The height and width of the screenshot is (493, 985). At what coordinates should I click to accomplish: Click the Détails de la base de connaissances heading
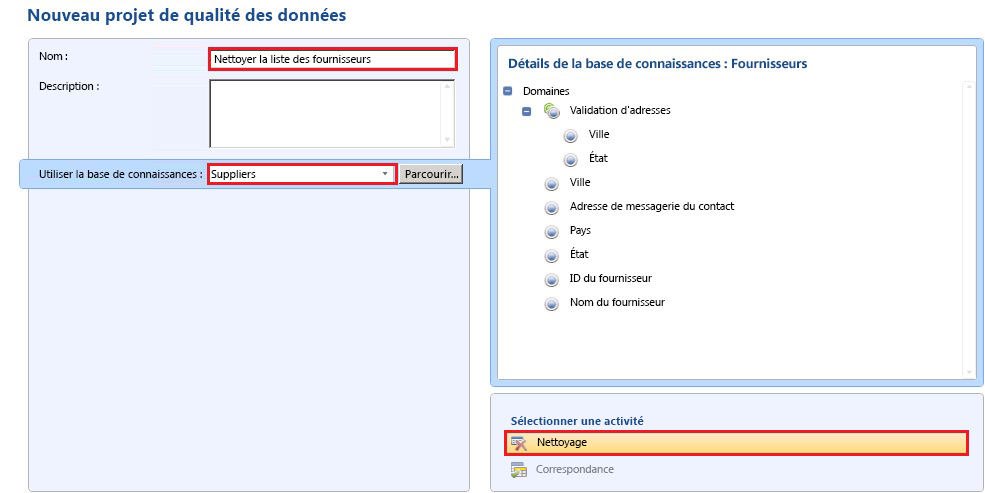pos(657,63)
